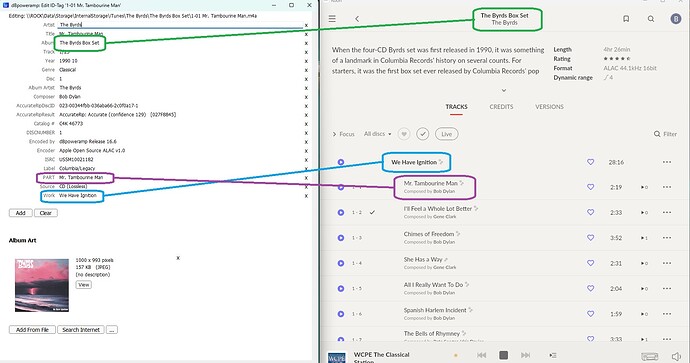Toggle the Live filter pill

(446, 134)
